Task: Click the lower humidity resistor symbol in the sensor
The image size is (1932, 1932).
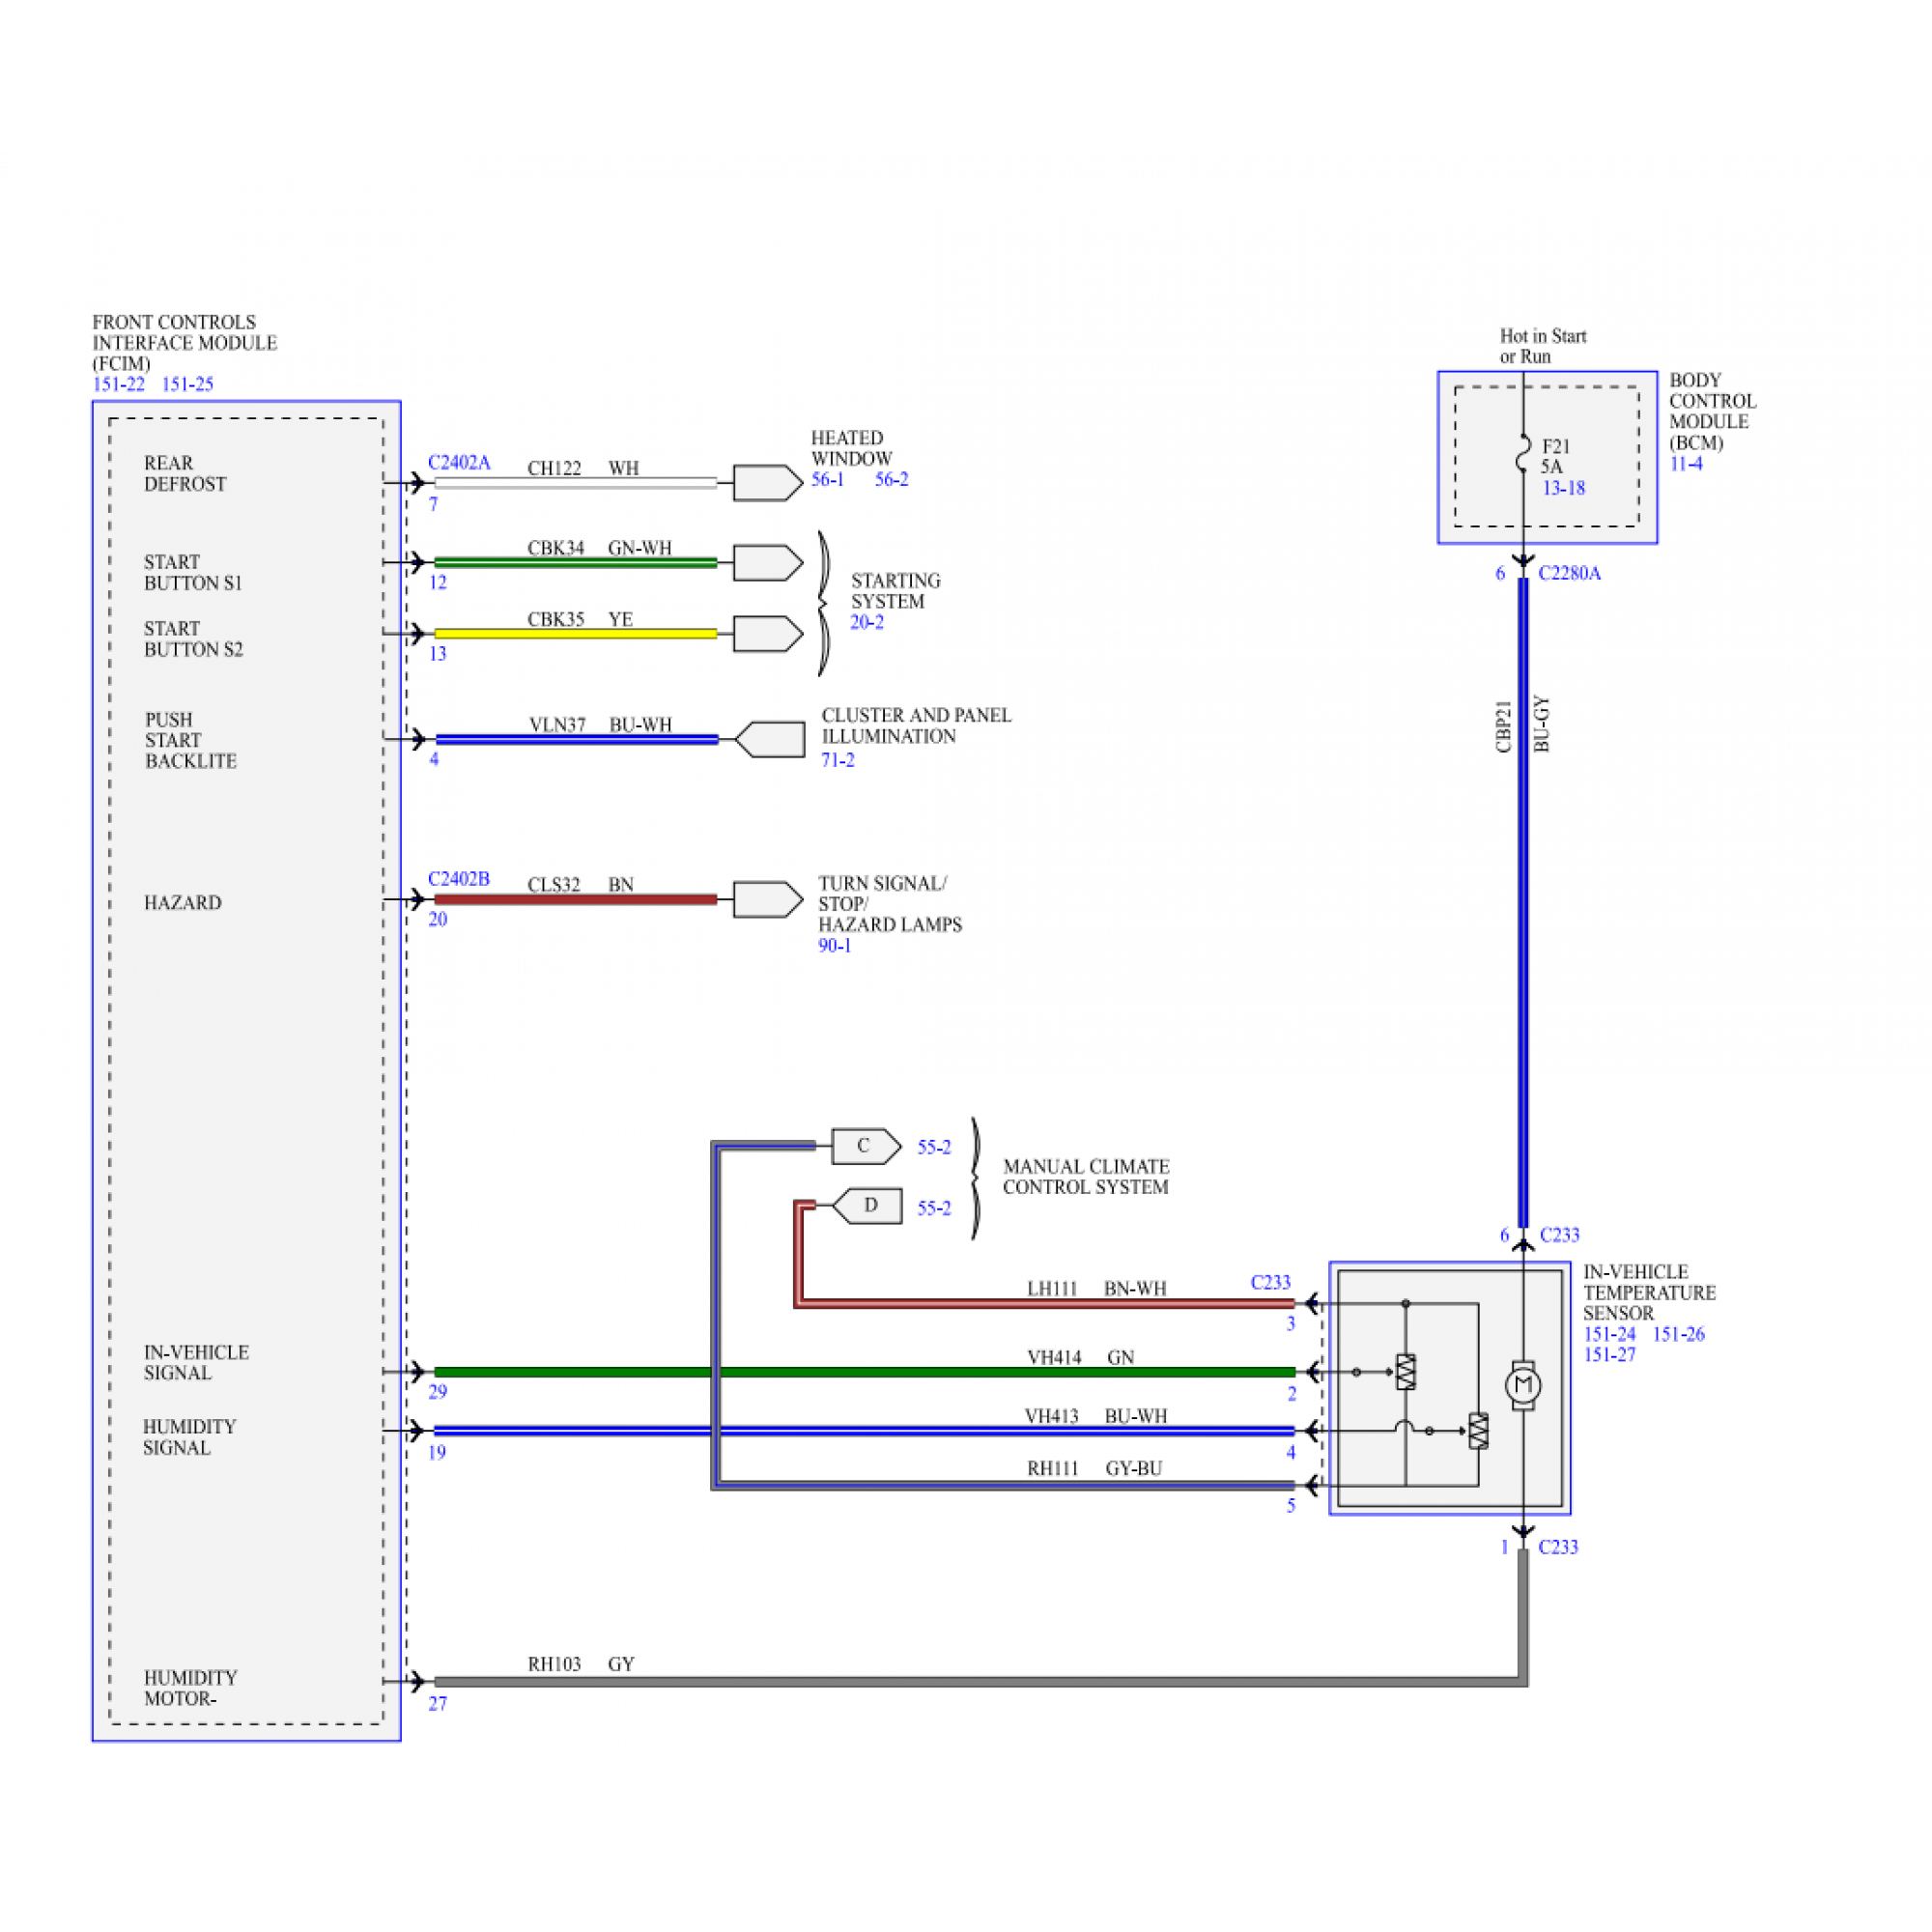Action: tap(1478, 1431)
